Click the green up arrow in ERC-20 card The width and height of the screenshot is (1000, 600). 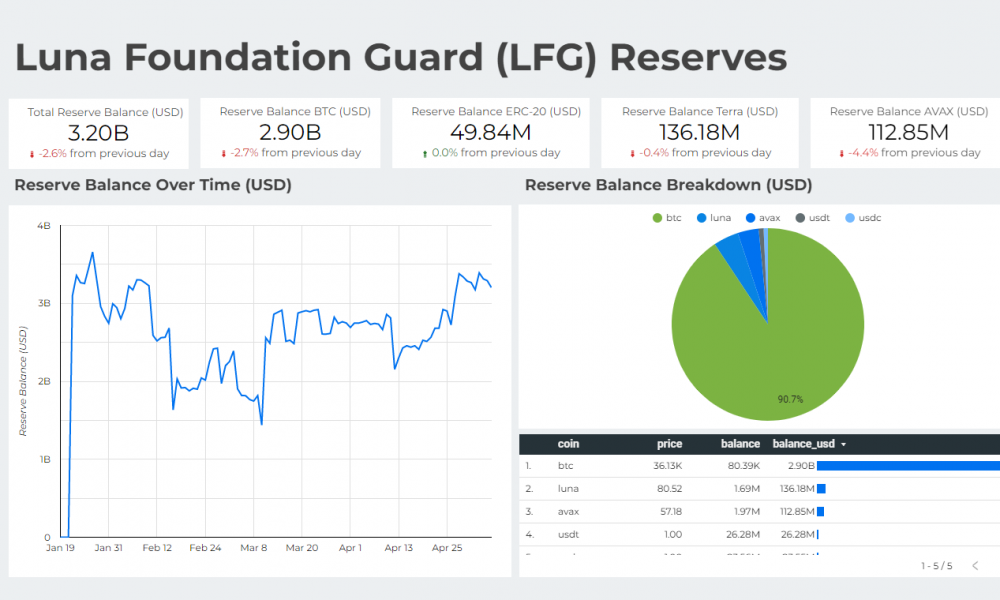point(425,154)
